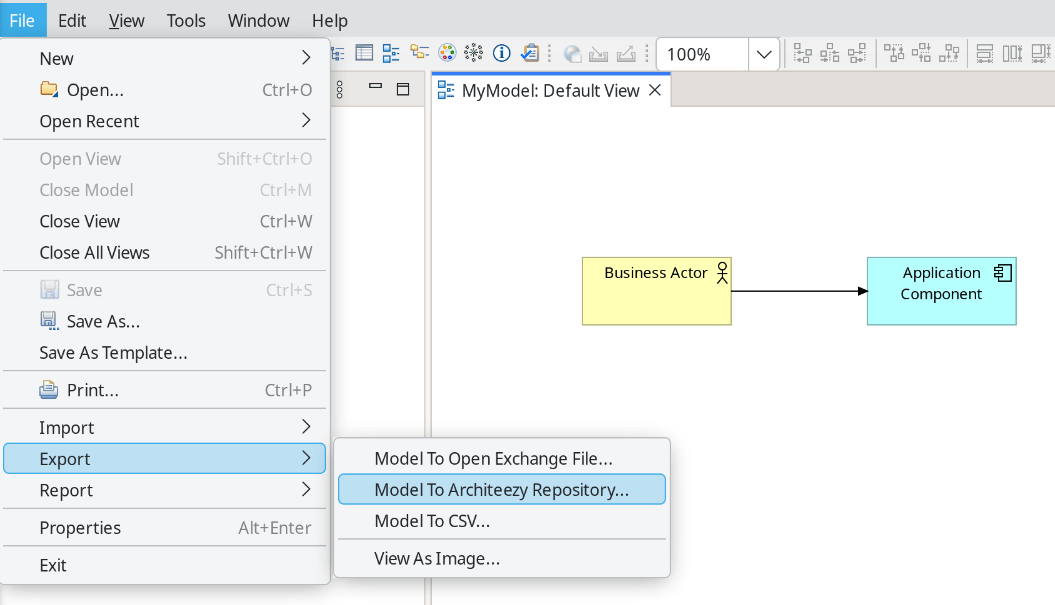Select Close View in File menu
Screen dimensions: 1055x605
pos(165,221)
